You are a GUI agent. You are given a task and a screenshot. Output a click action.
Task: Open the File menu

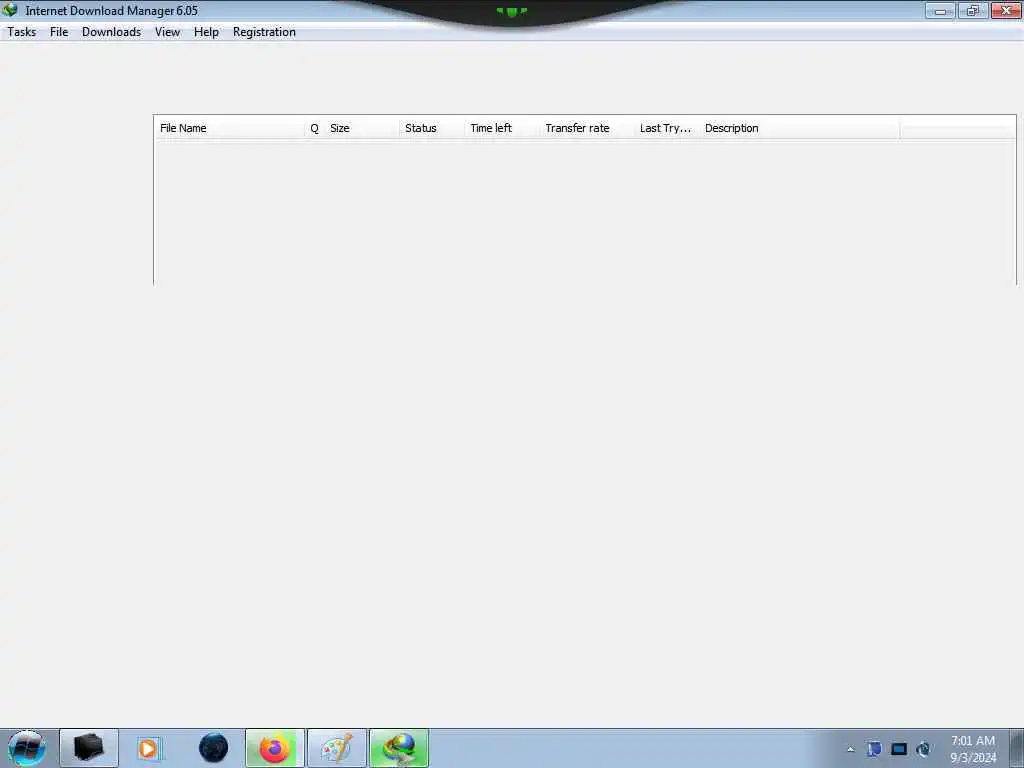pos(59,32)
